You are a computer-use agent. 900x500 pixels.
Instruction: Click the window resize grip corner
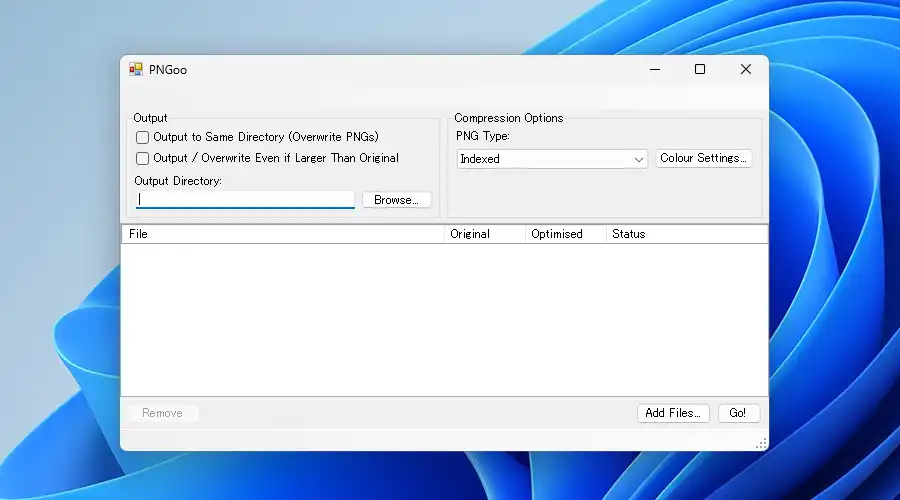coord(762,444)
